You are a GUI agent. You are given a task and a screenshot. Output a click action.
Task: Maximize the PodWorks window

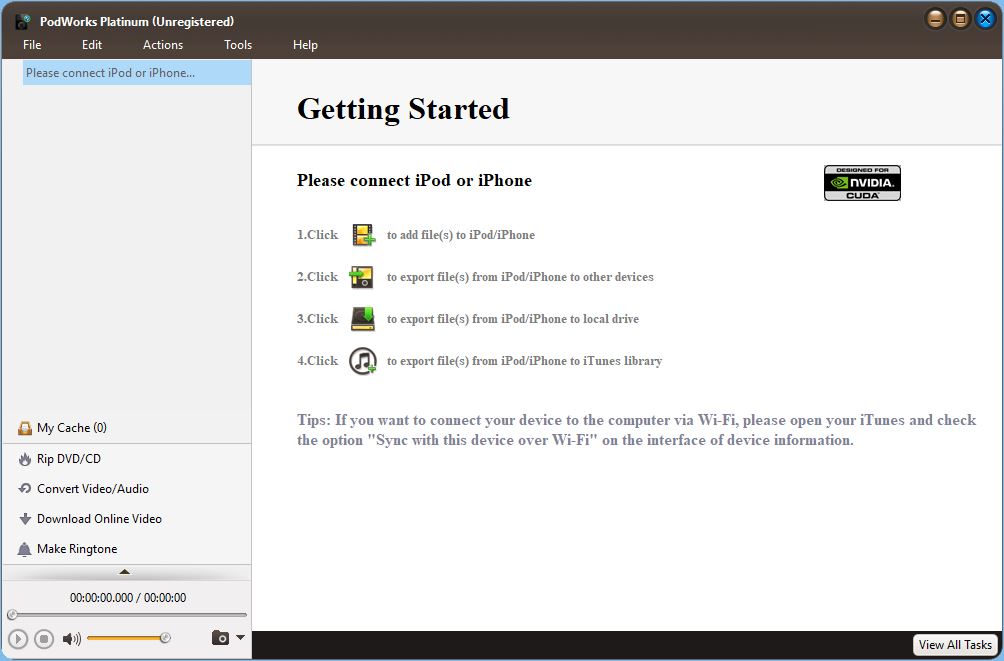(x=960, y=19)
